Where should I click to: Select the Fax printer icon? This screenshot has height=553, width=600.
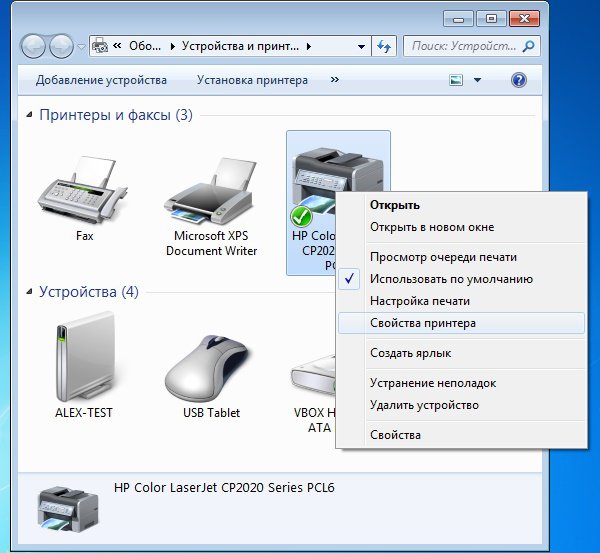(82, 191)
